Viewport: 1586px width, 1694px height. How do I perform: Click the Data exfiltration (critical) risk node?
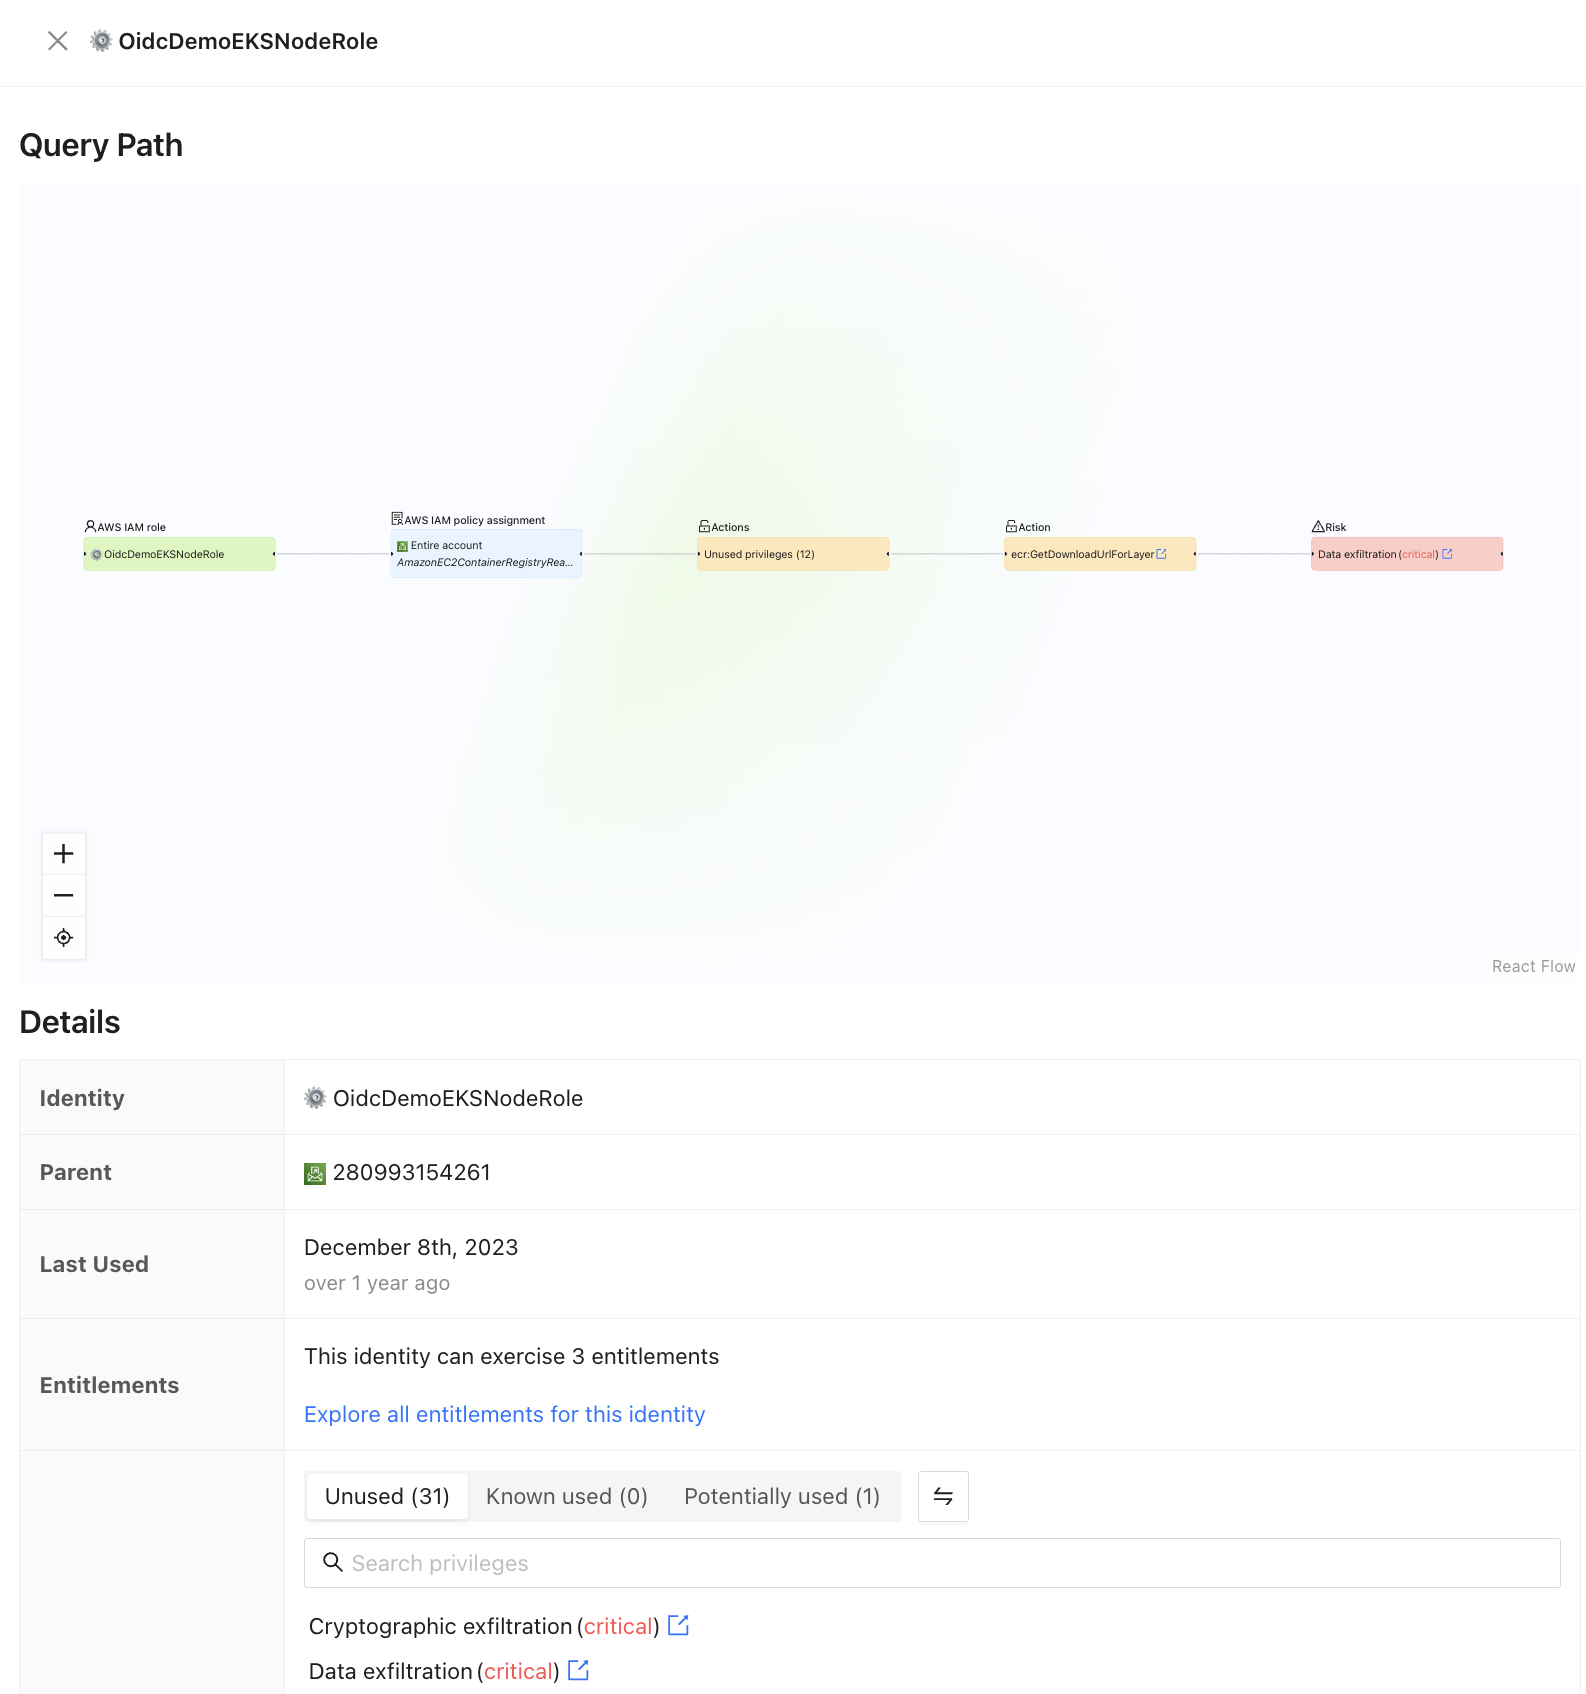(x=1376, y=554)
